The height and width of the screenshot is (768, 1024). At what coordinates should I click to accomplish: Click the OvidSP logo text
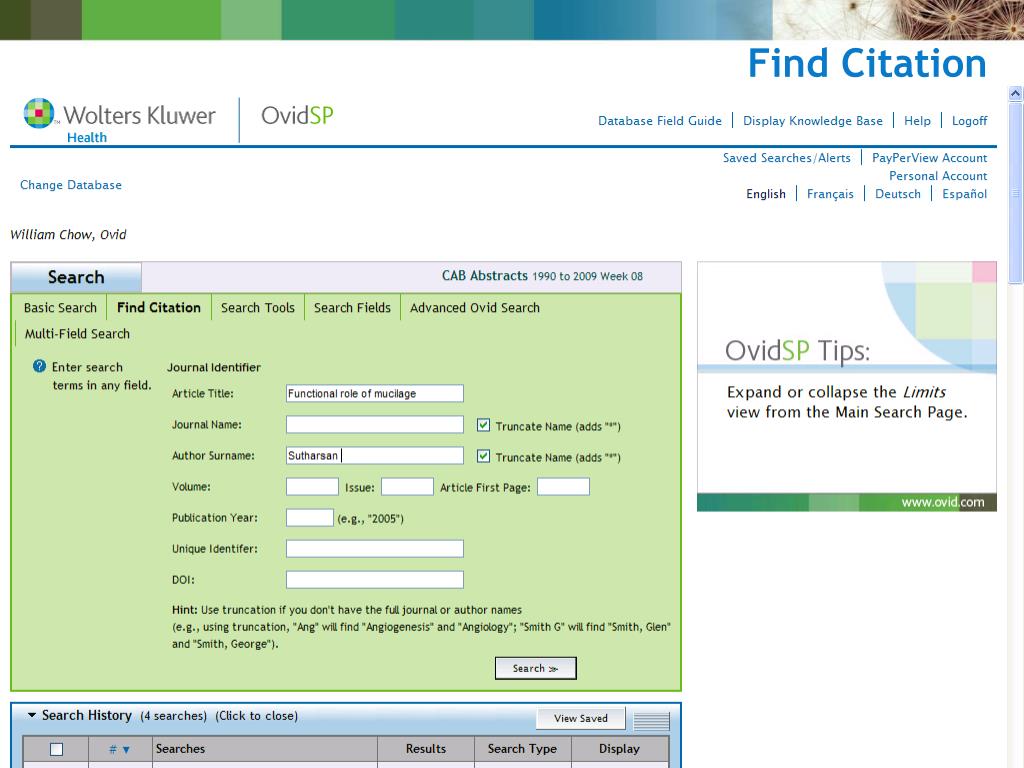pyautogui.click(x=297, y=116)
